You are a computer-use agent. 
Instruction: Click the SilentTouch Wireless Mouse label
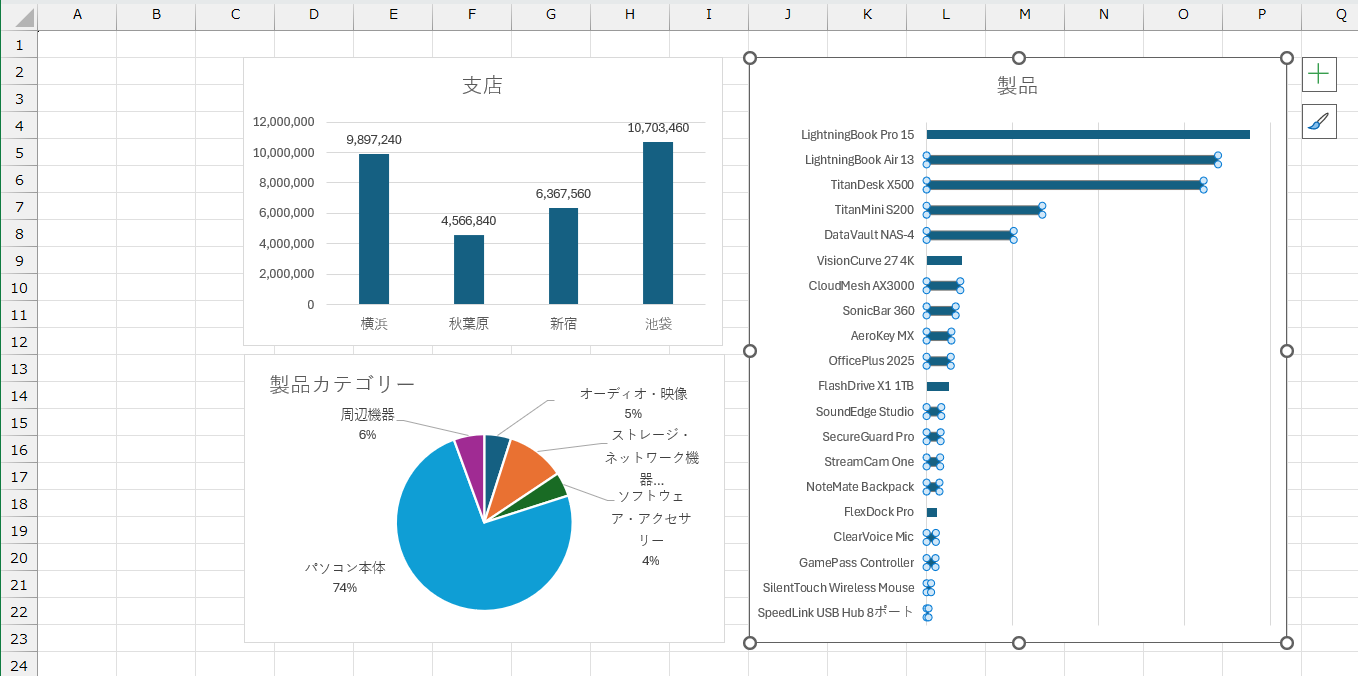pyautogui.click(x=838, y=588)
